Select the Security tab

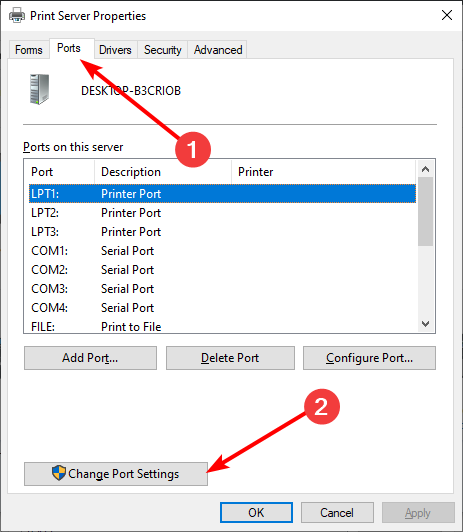(162, 50)
